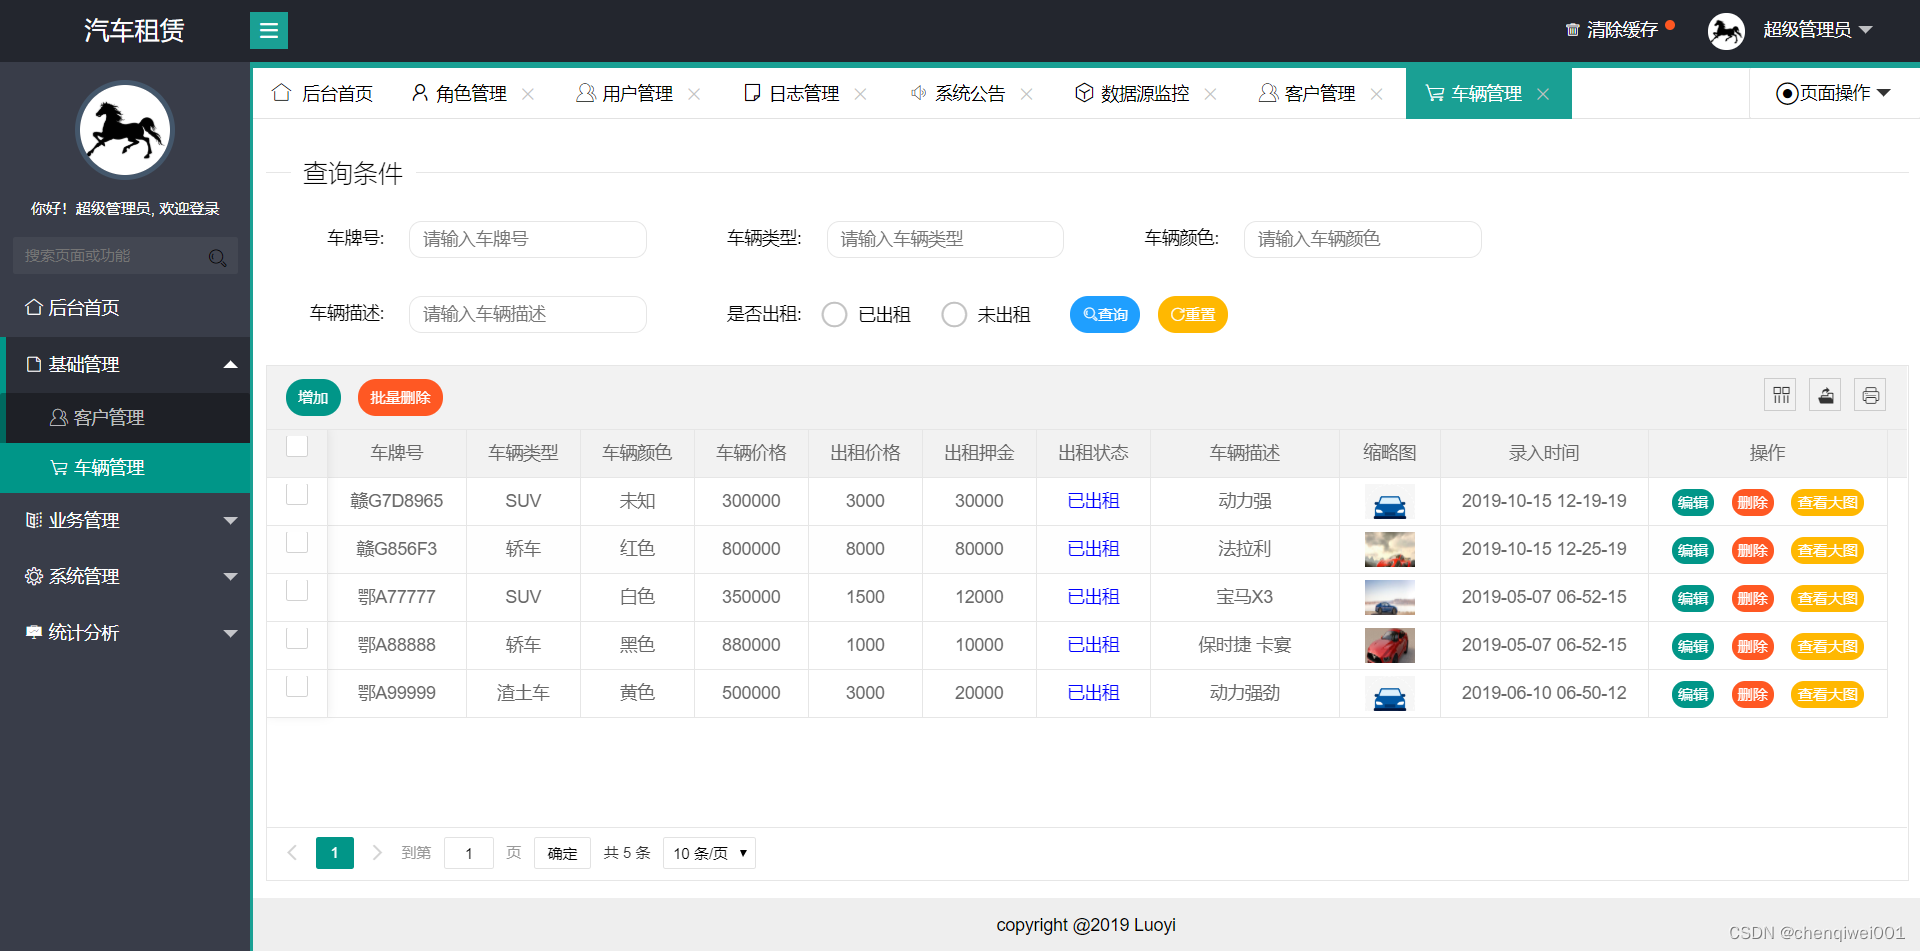Click the horse logo avatar in the top right

(x=1726, y=30)
